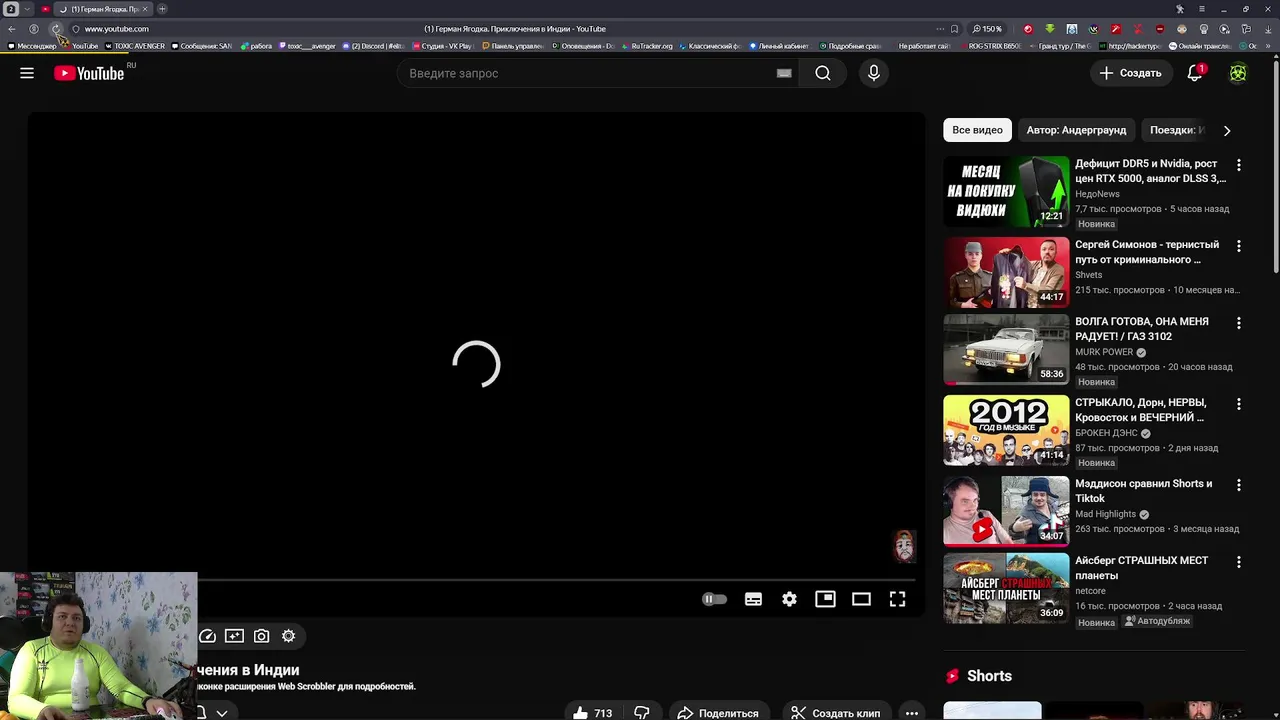This screenshot has height=720, width=1280.
Task: Click the channel watermark on the video
Action: pyautogui.click(x=904, y=546)
